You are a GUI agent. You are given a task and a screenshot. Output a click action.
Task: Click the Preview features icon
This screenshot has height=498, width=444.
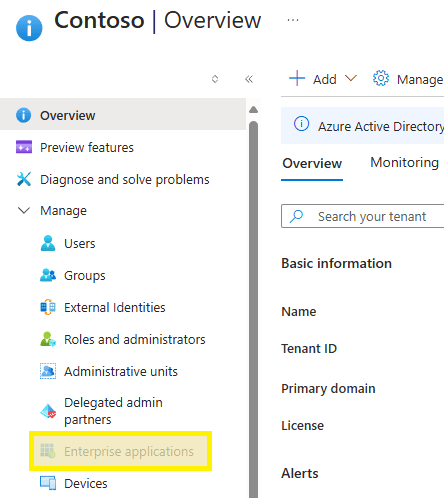(24, 147)
